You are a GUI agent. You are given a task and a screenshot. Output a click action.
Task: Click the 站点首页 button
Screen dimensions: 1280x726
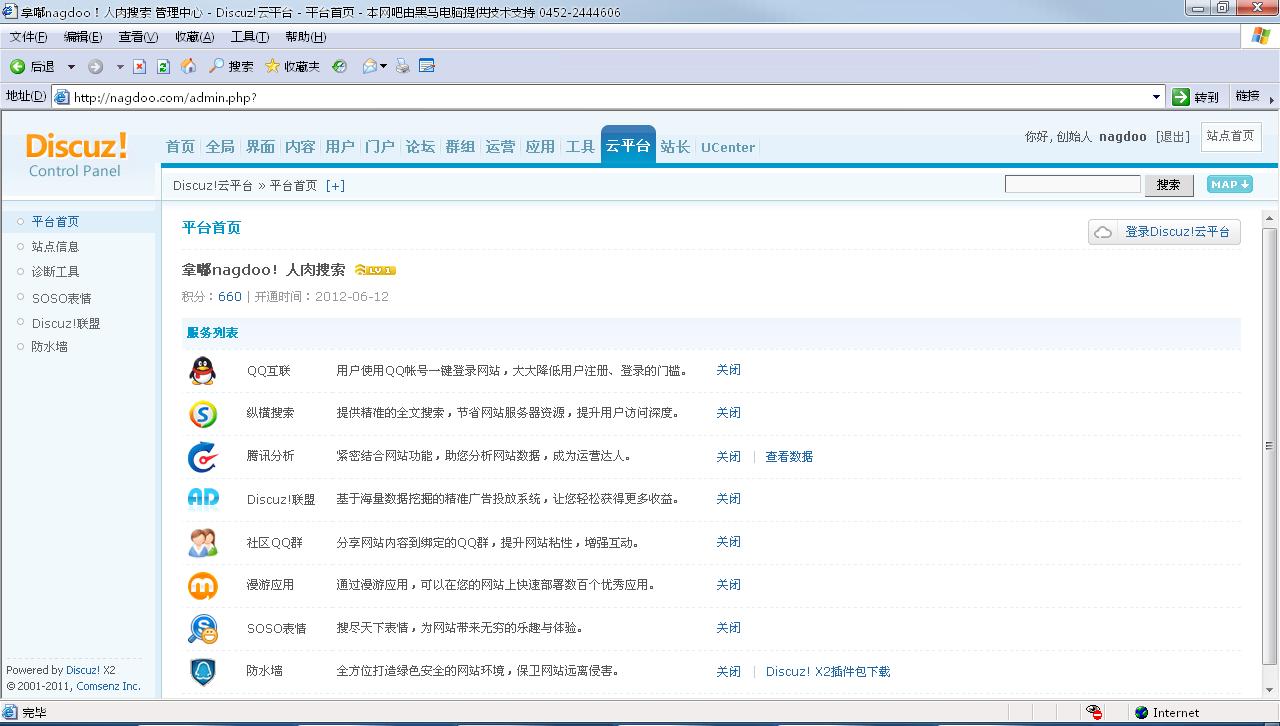tap(1230, 136)
